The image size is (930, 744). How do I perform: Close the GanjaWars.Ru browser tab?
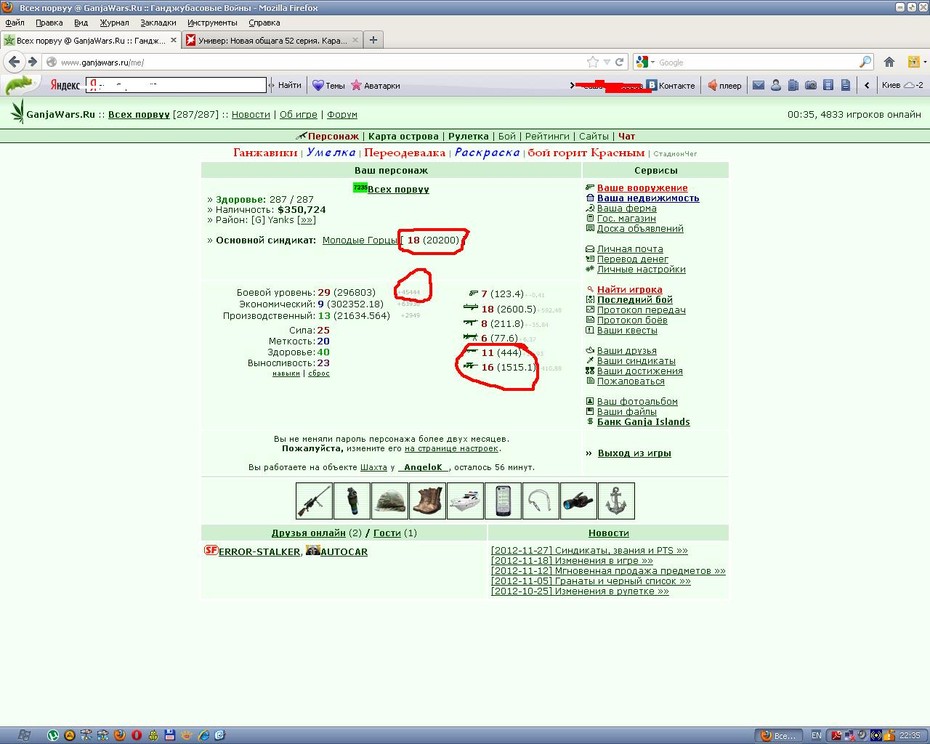coord(173,40)
